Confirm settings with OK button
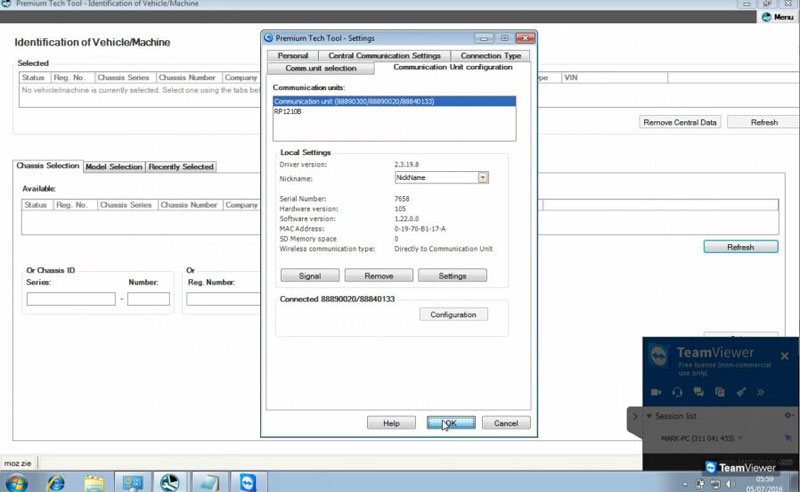The width and height of the screenshot is (800, 492). point(451,423)
